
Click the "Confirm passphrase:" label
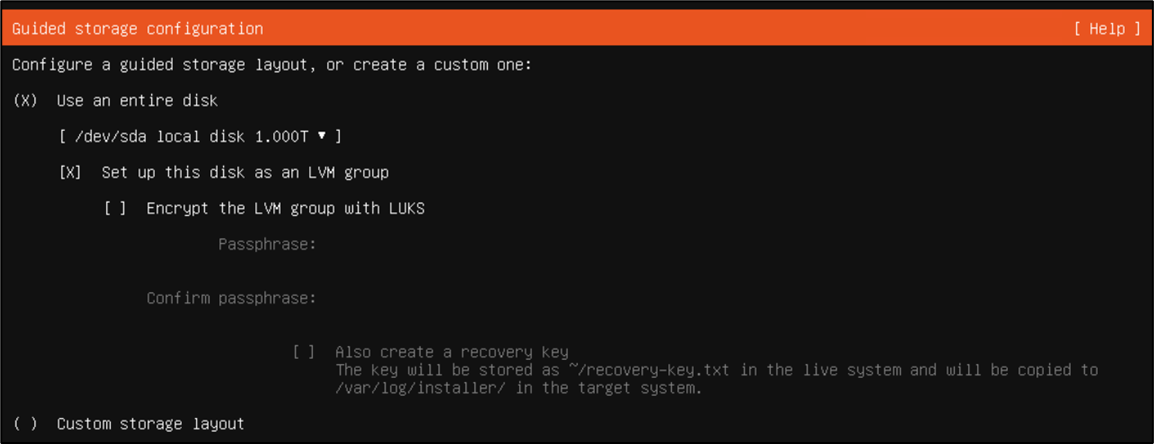click(231, 298)
